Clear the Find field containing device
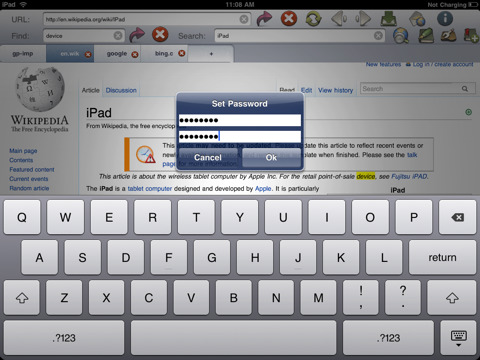This screenshot has height=360, width=480. [118, 36]
